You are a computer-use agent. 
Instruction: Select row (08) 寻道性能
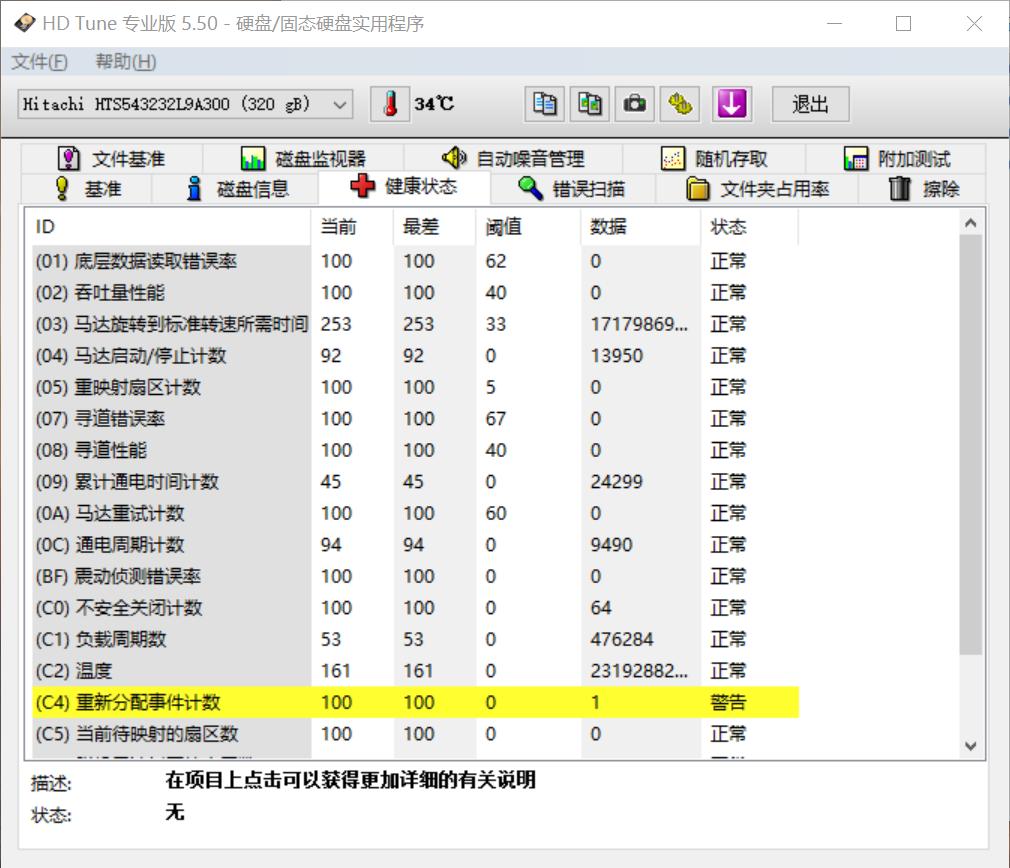coord(415,450)
